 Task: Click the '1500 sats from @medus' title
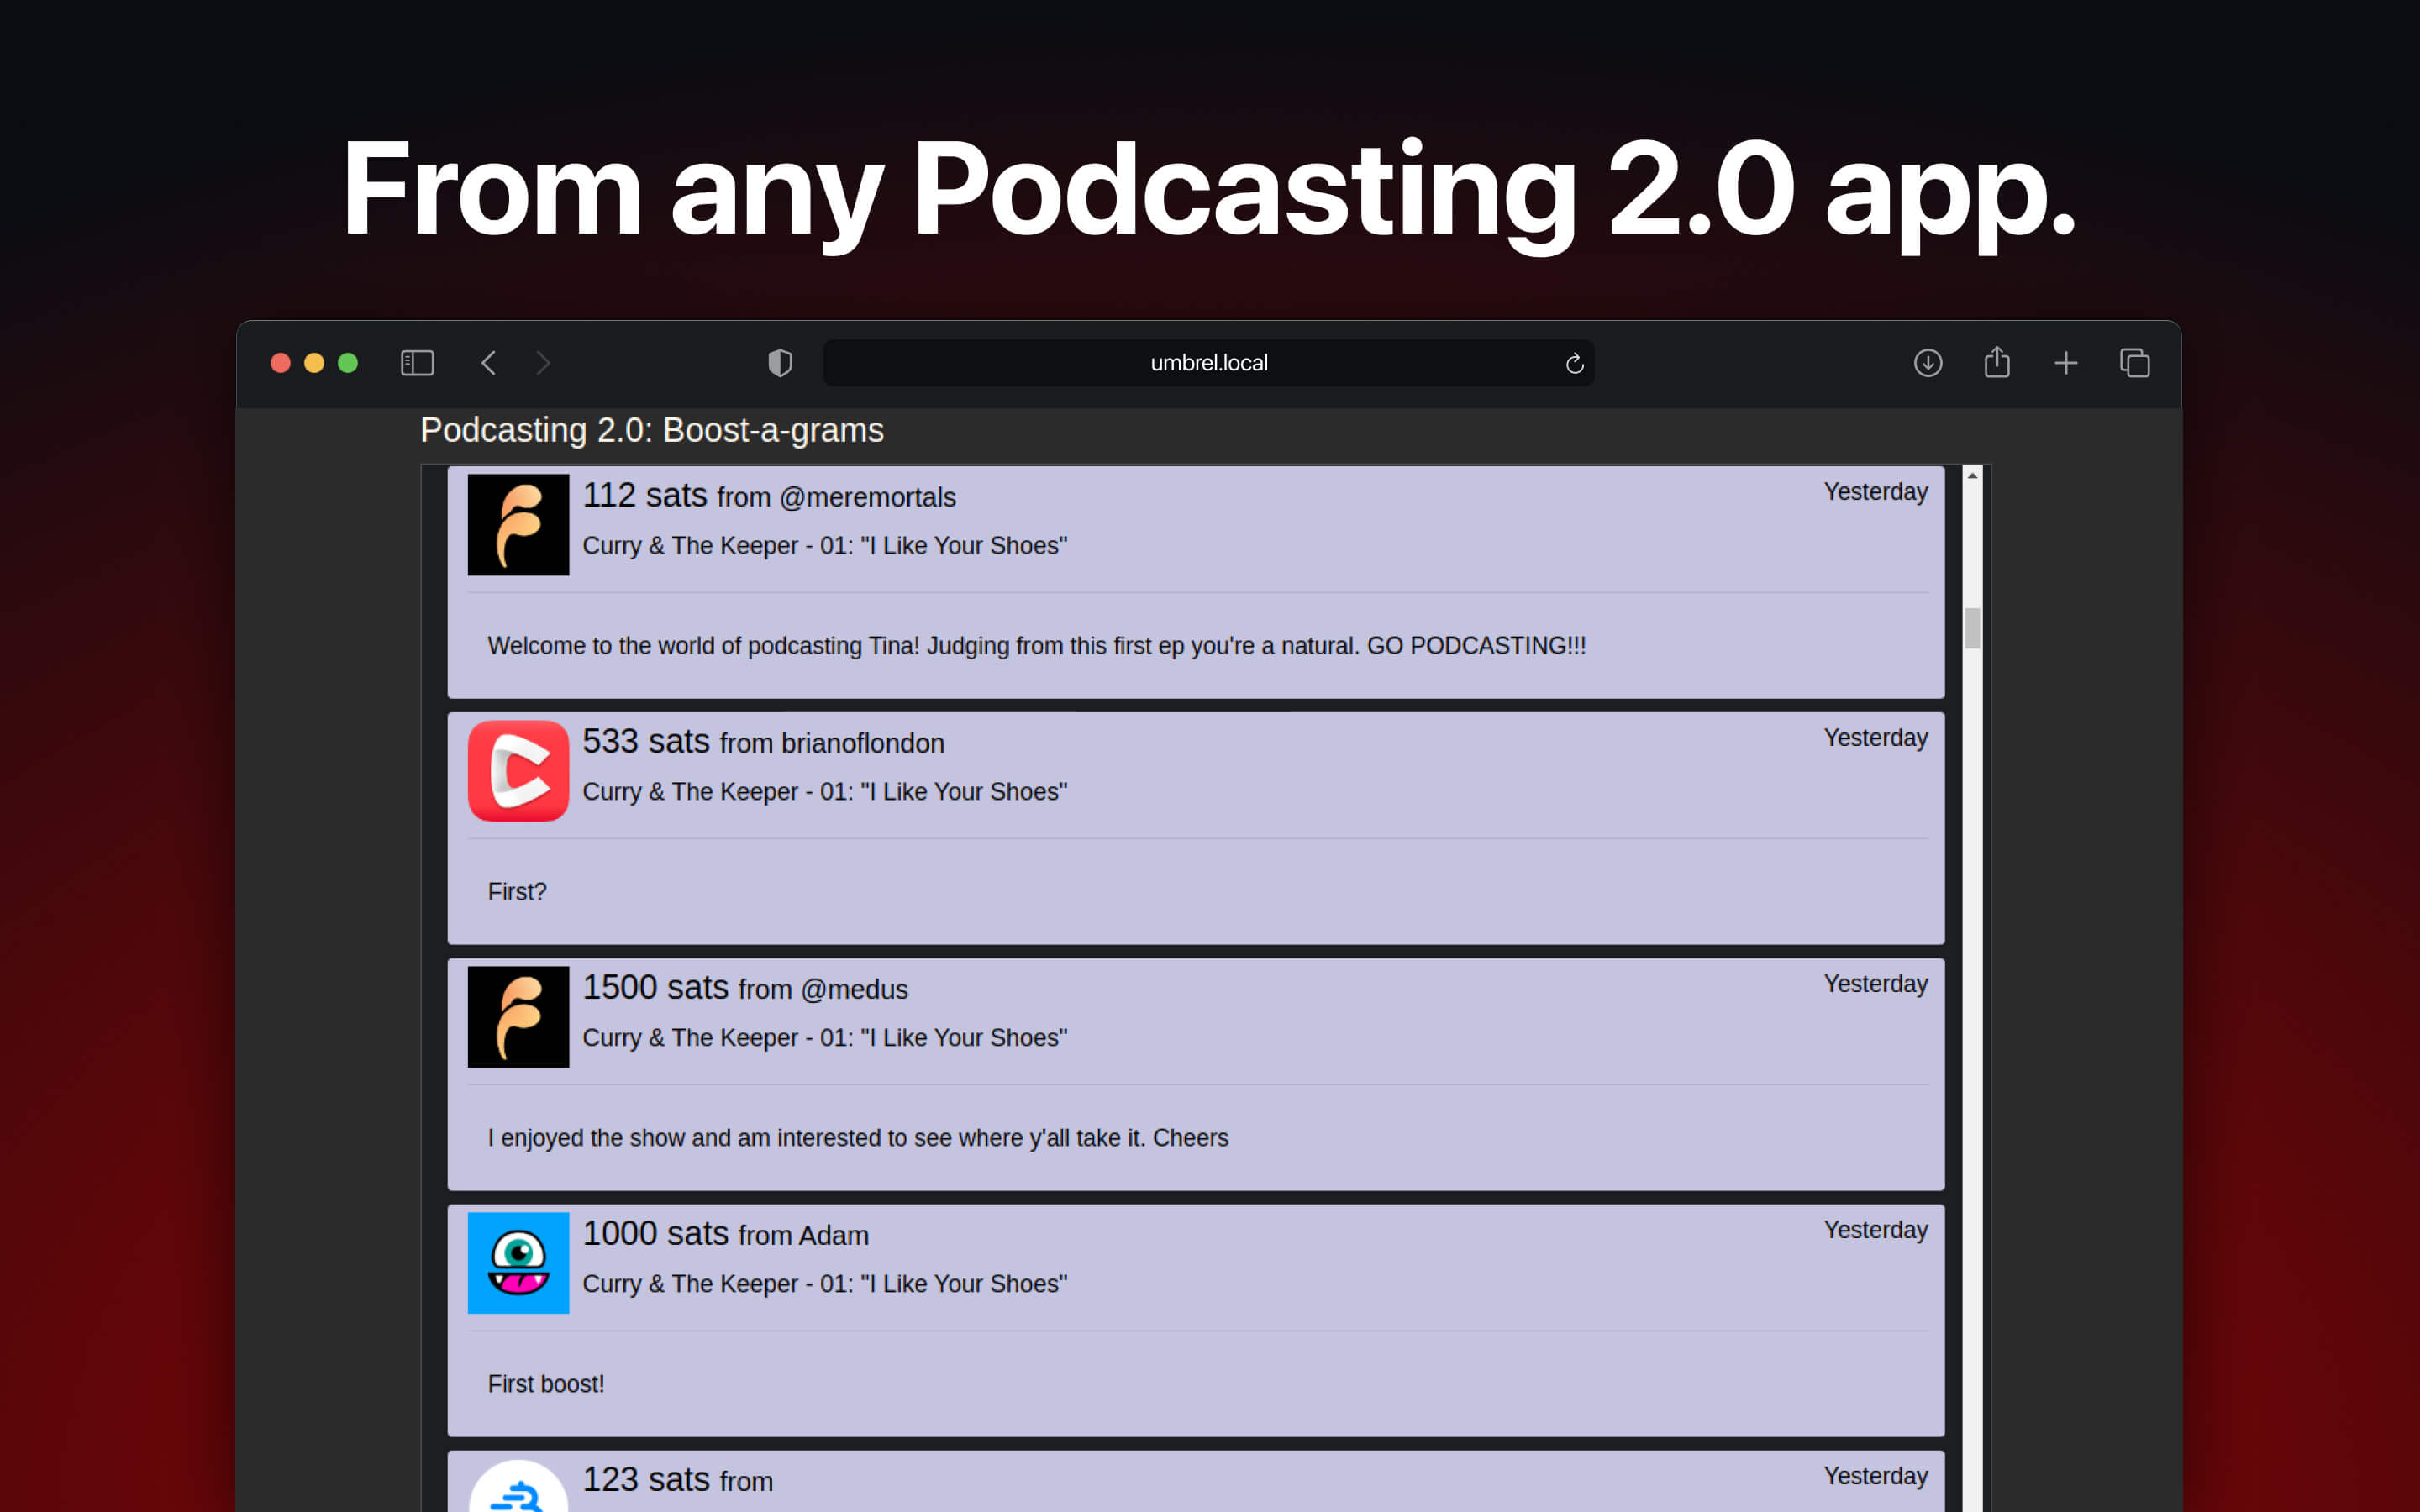[745, 988]
